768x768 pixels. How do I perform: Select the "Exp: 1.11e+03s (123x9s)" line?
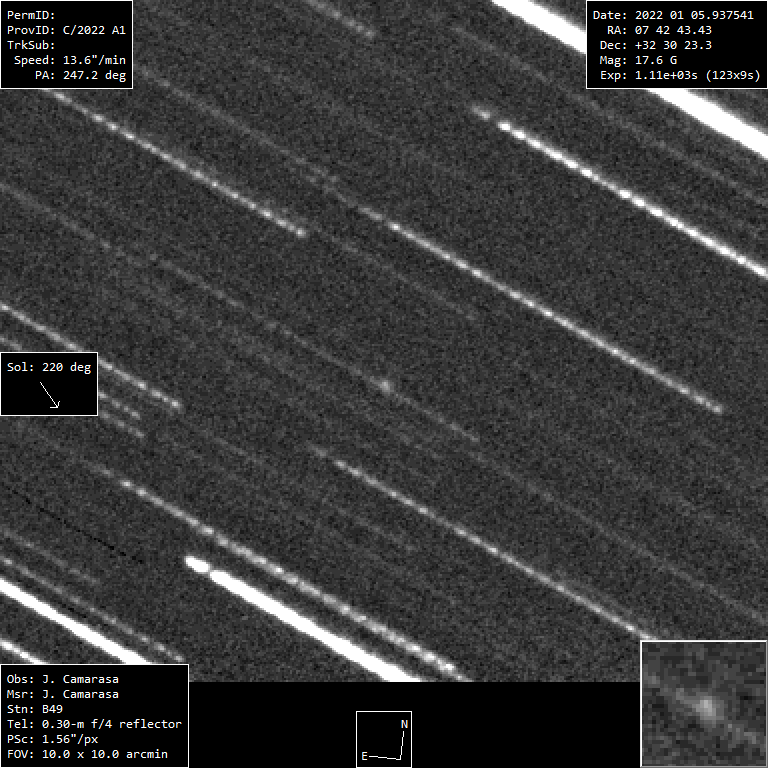[x=680, y=75]
